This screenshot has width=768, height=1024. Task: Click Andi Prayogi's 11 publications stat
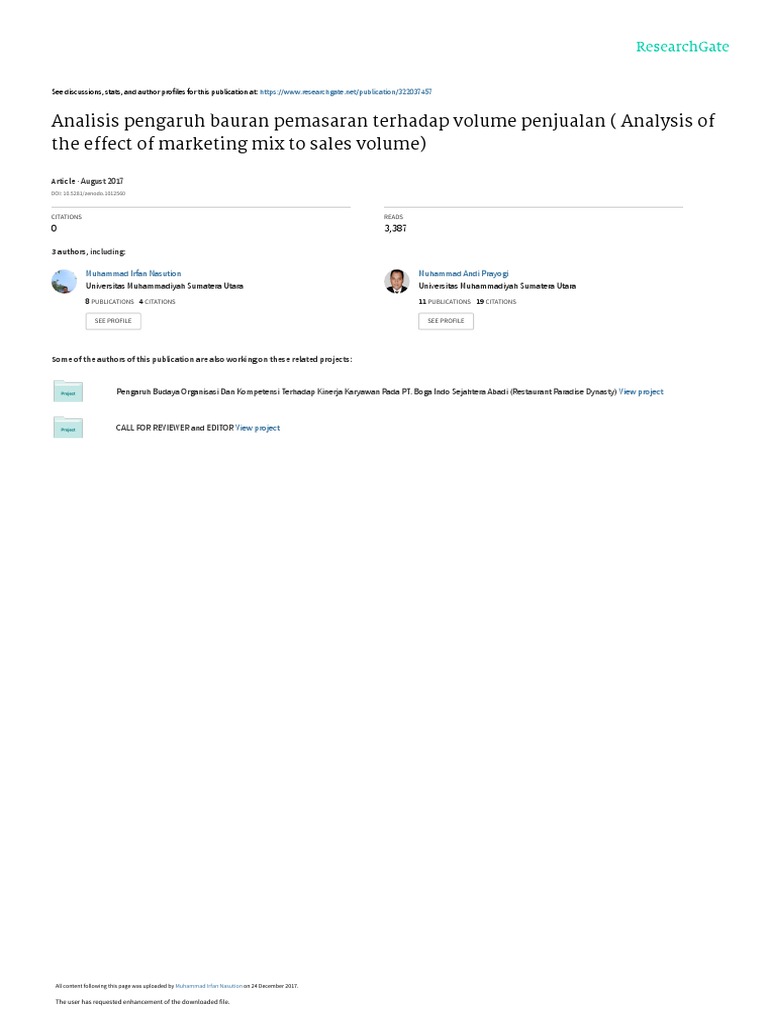pyautogui.click(x=444, y=301)
